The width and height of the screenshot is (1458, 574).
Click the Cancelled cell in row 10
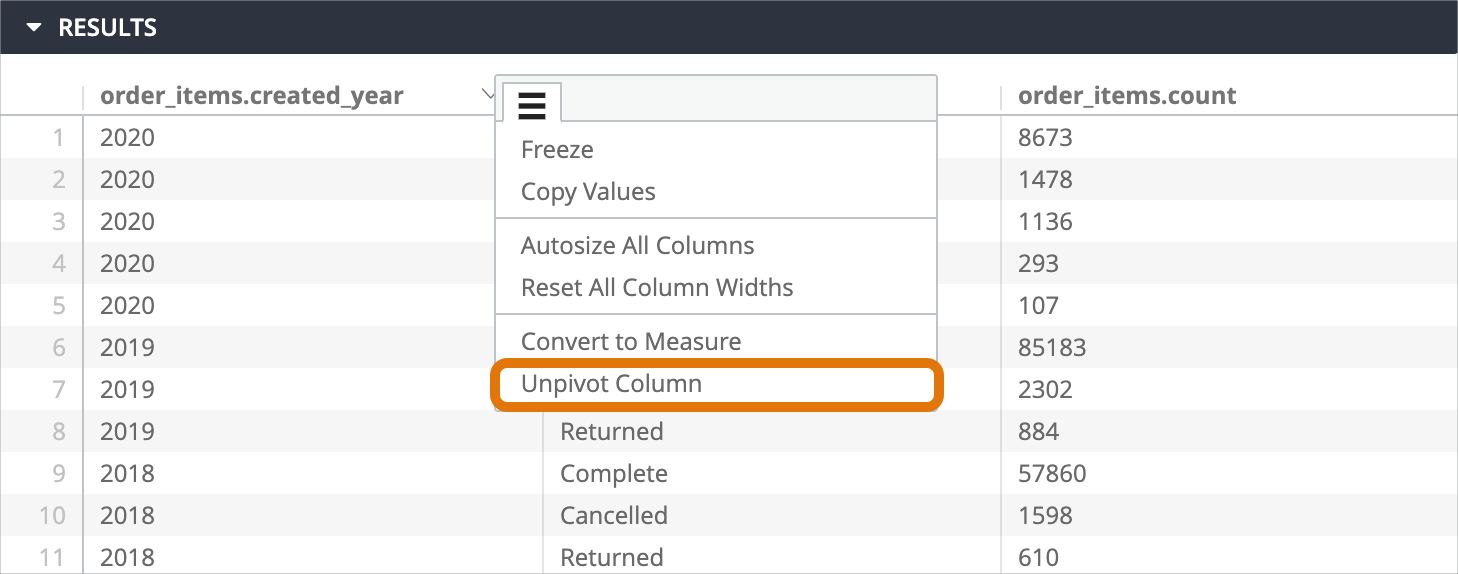tap(613, 516)
